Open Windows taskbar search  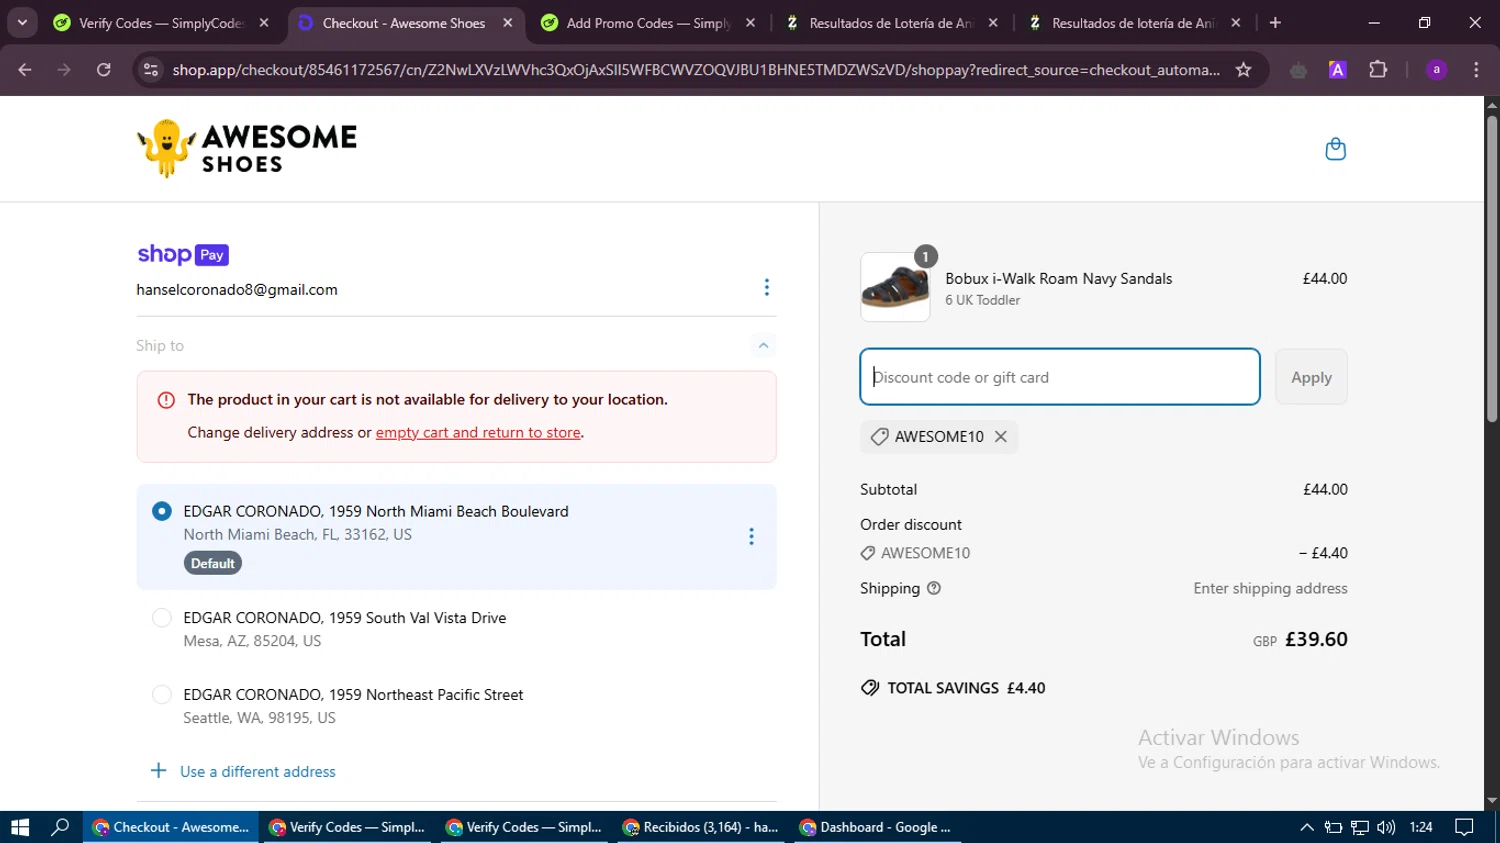pos(60,827)
